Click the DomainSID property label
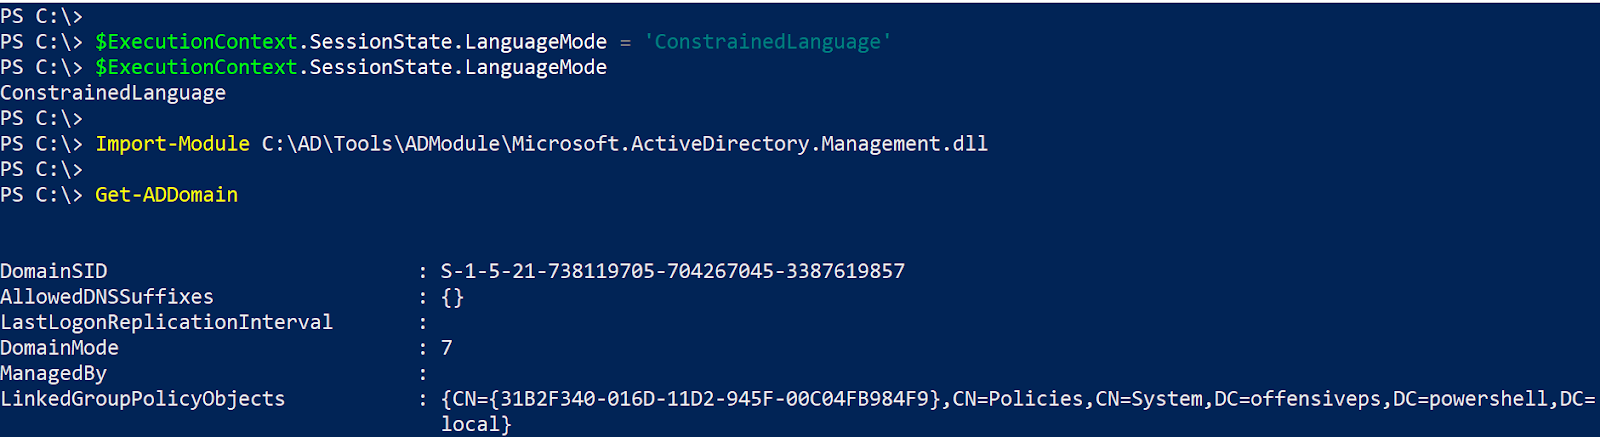Viewport: 1600px width, 437px height. click(x=54, y=271)
